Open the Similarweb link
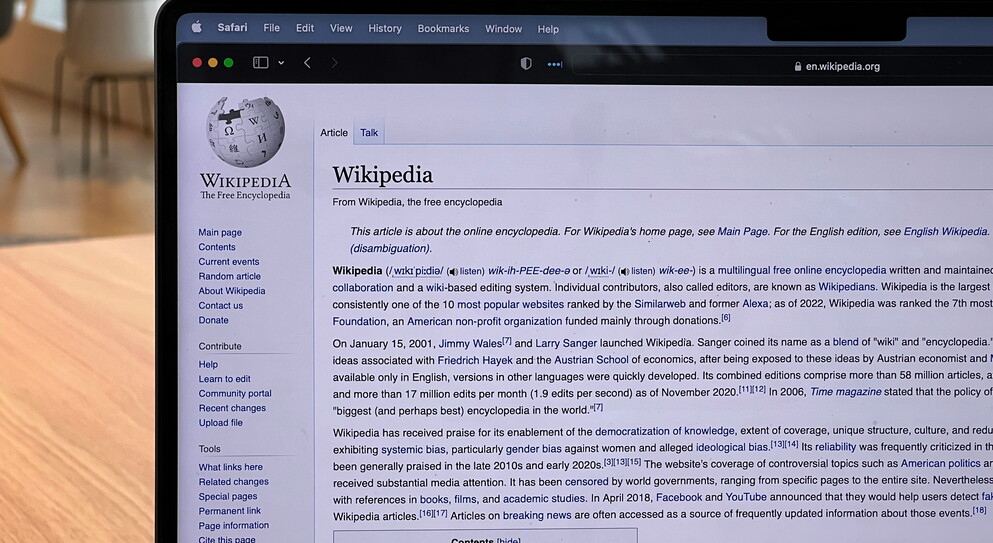 pos(660,304)
